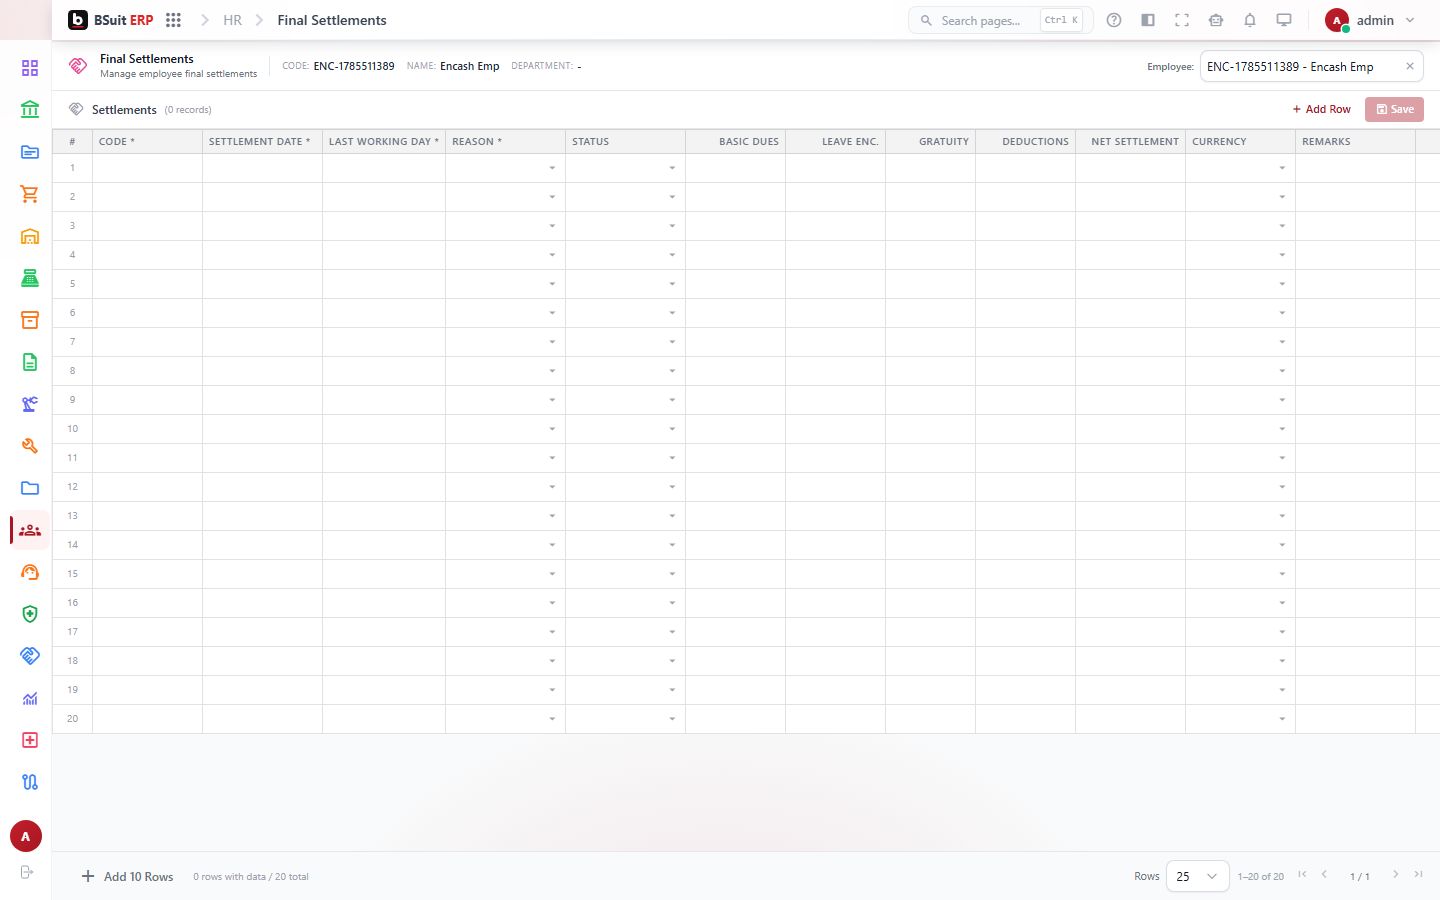1440x900 pixels.
Task: Click the Save button
Action: click(1394, 109)
